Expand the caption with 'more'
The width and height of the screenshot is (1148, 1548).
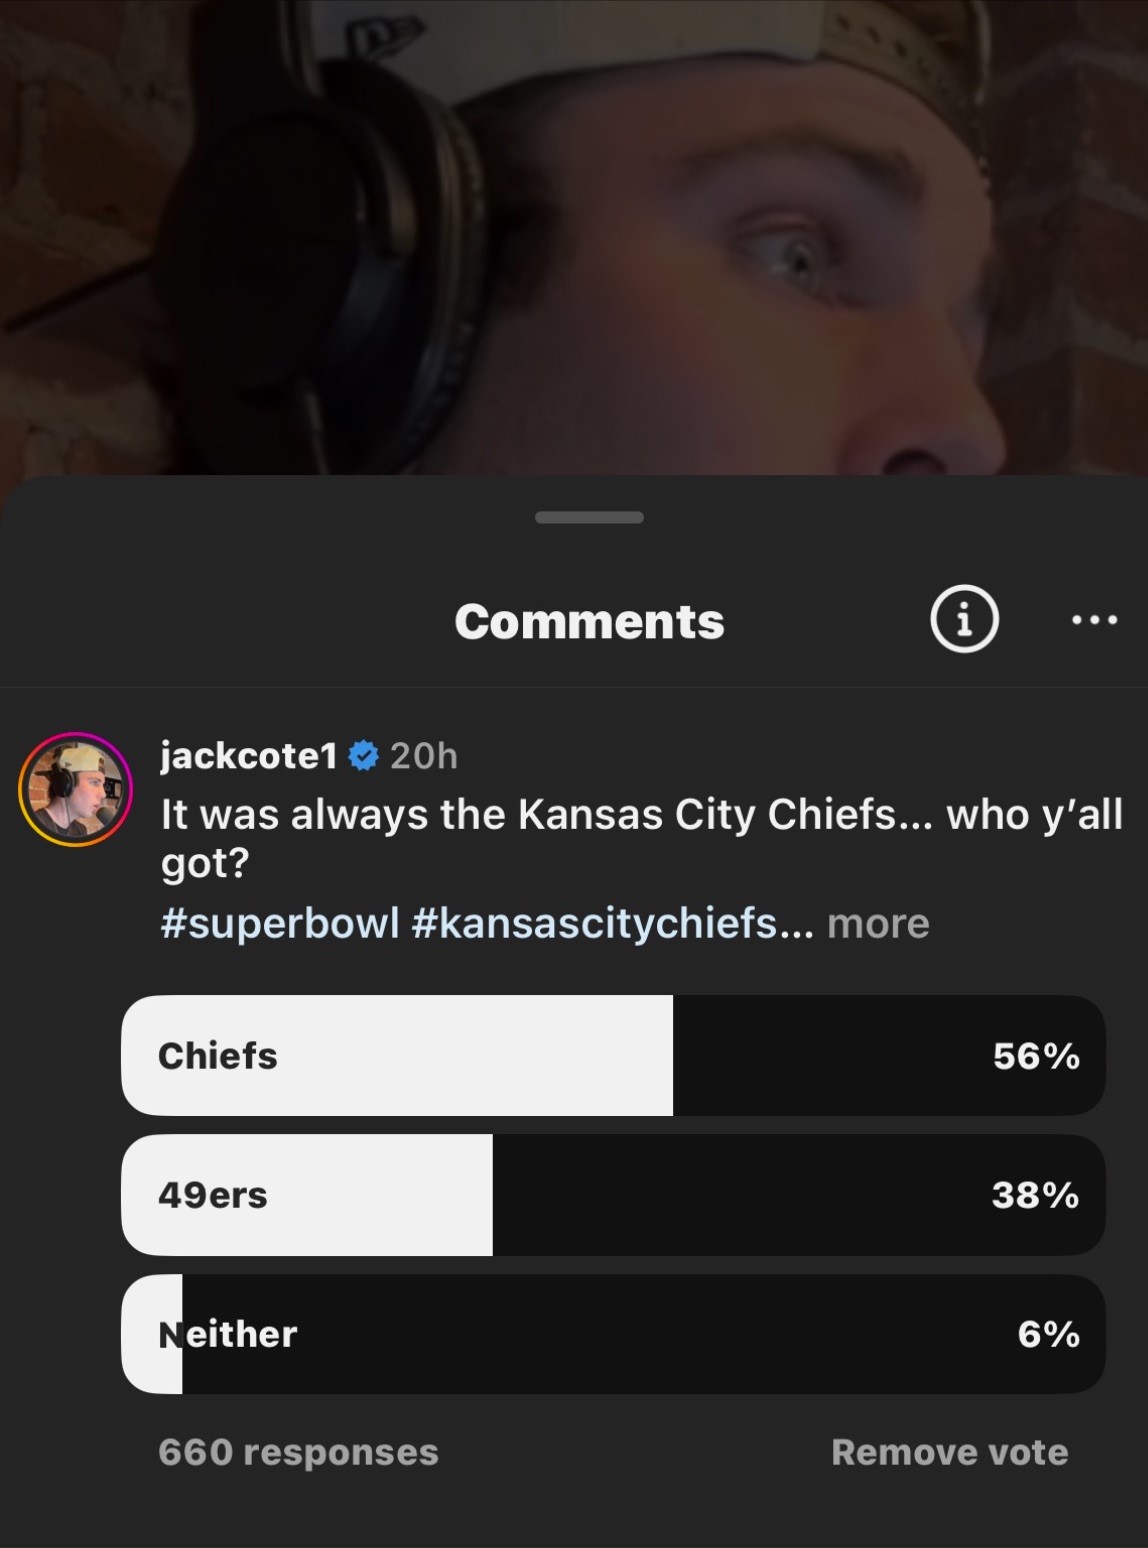(x=878, y=923)
